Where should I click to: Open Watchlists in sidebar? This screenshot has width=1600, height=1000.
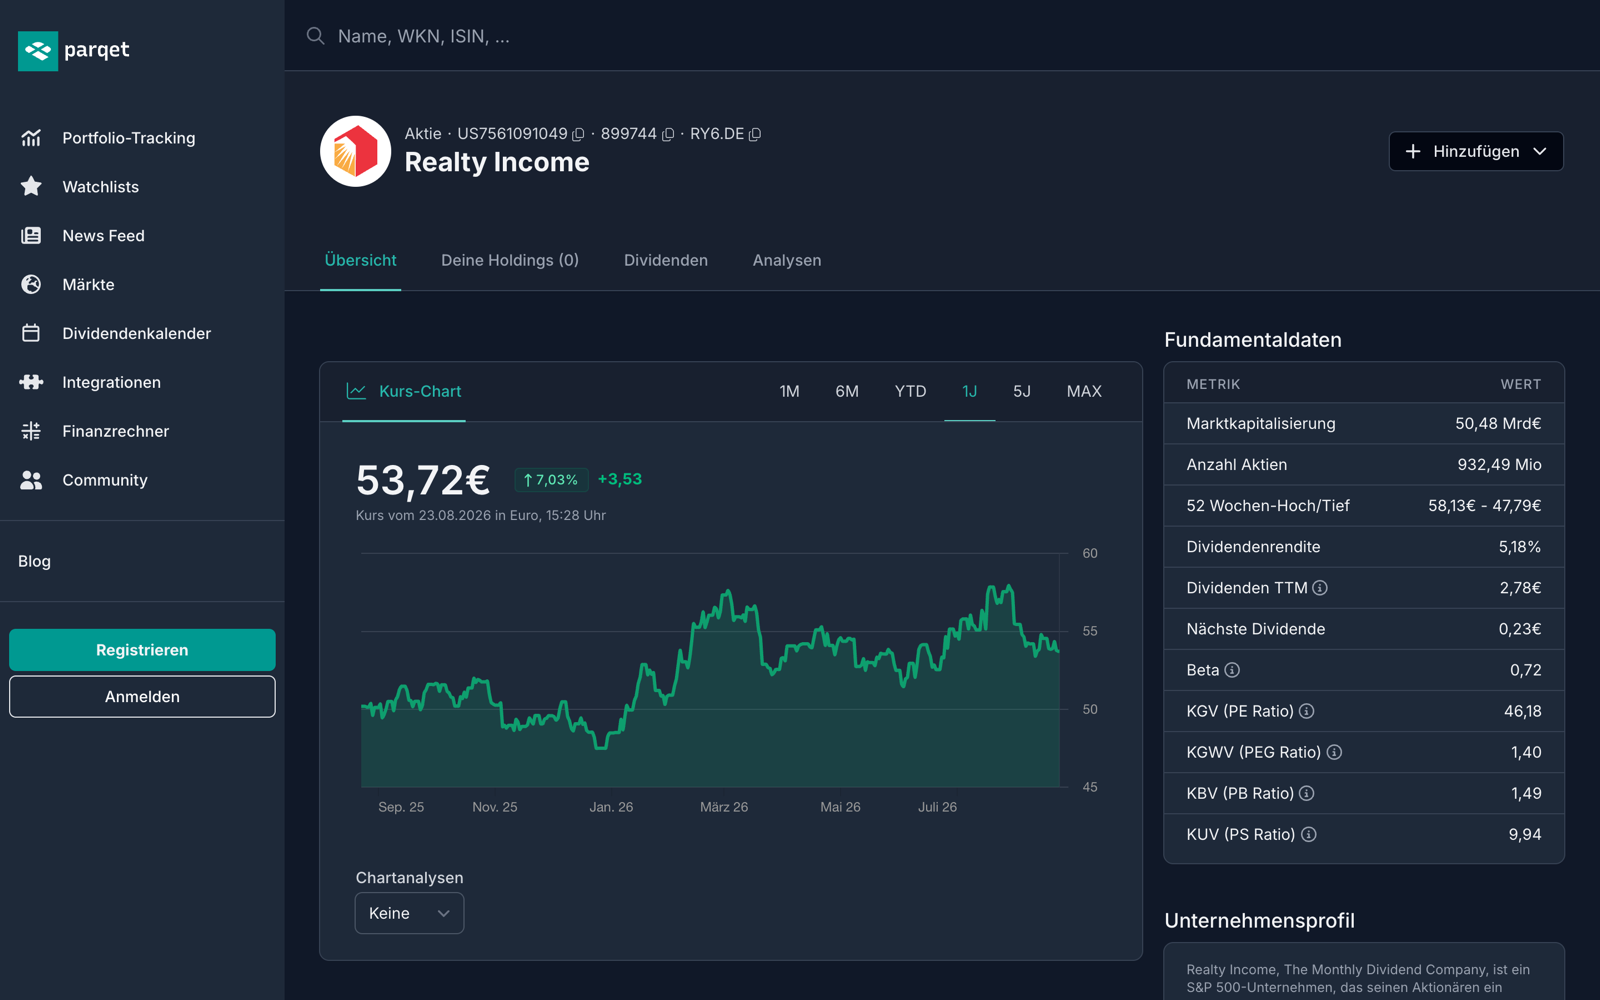100,187
